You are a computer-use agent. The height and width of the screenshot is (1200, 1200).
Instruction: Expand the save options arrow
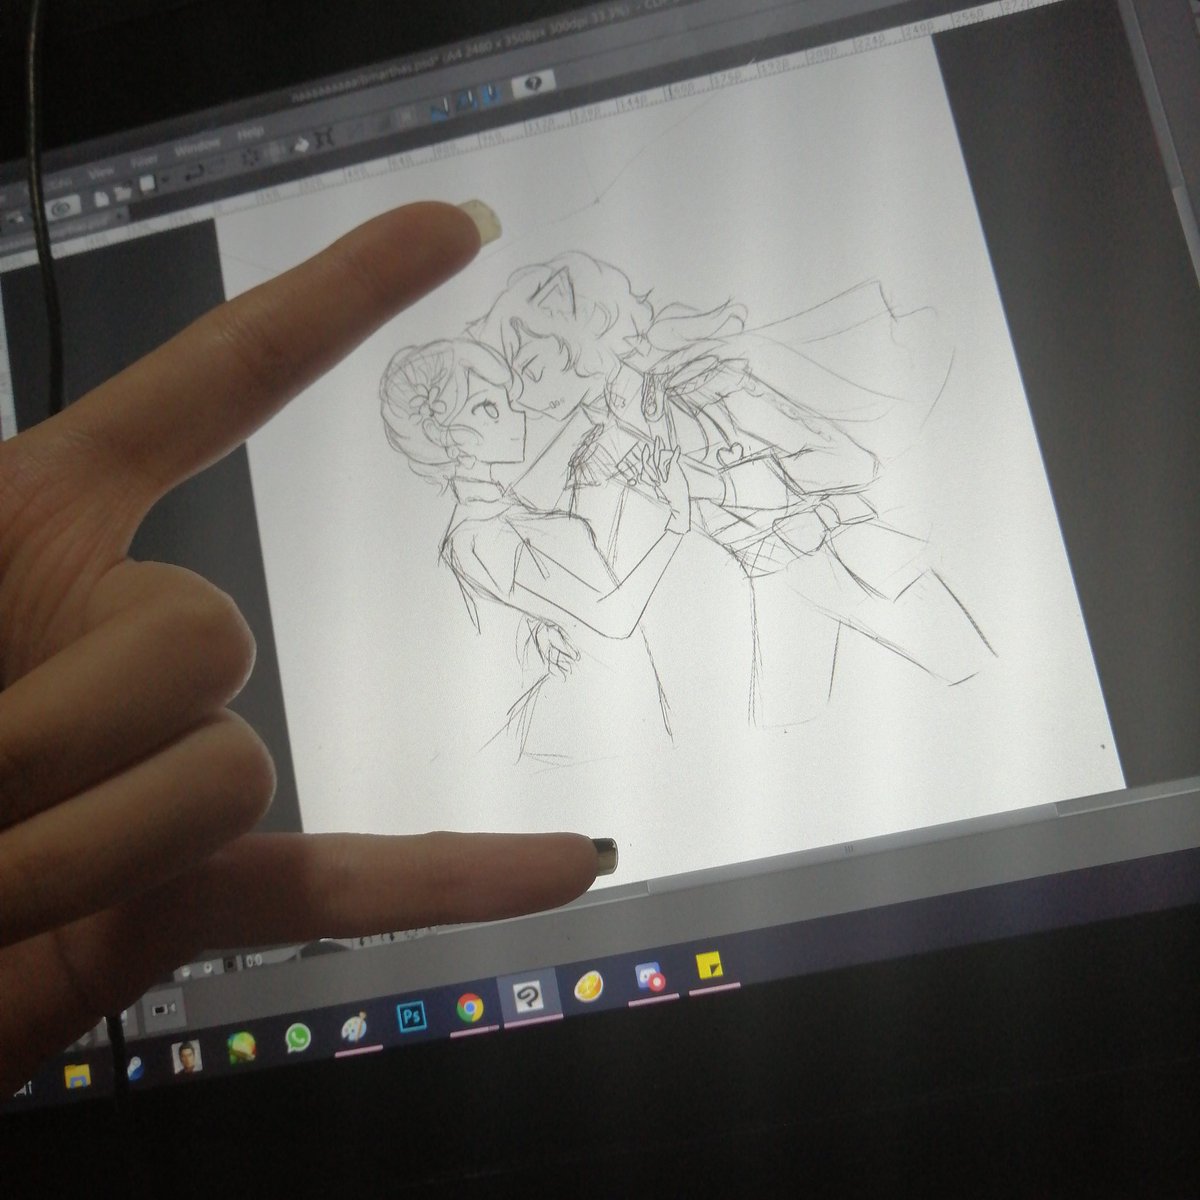click(x=165, y=179)
